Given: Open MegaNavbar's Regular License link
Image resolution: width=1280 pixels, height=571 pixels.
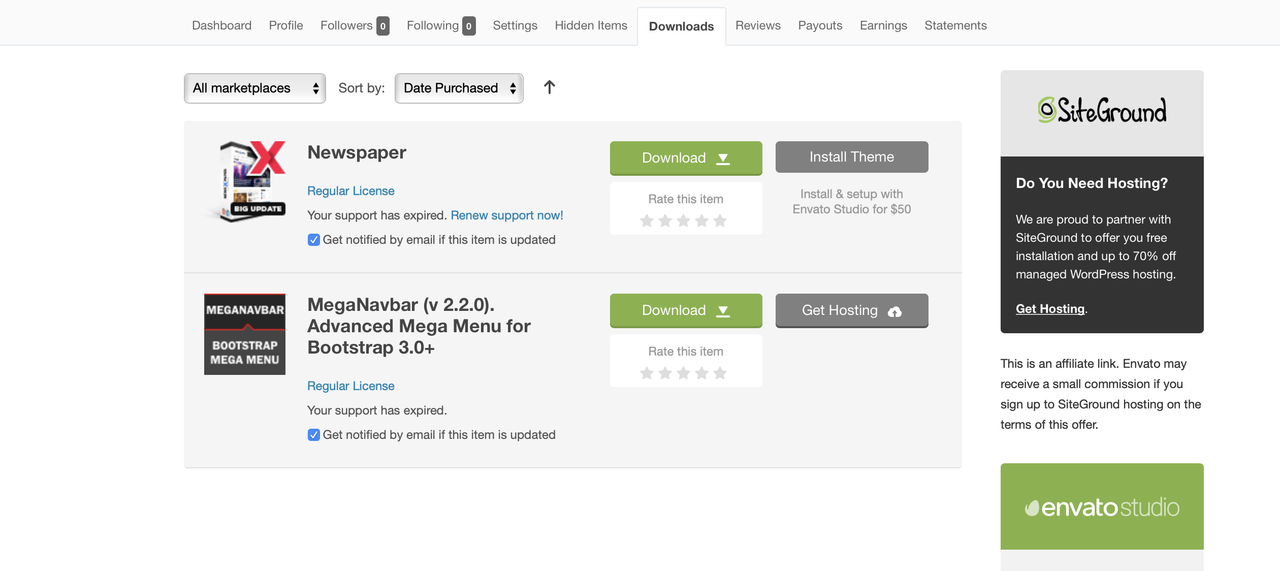Looking at the screenshot, I should pos(351,386).
